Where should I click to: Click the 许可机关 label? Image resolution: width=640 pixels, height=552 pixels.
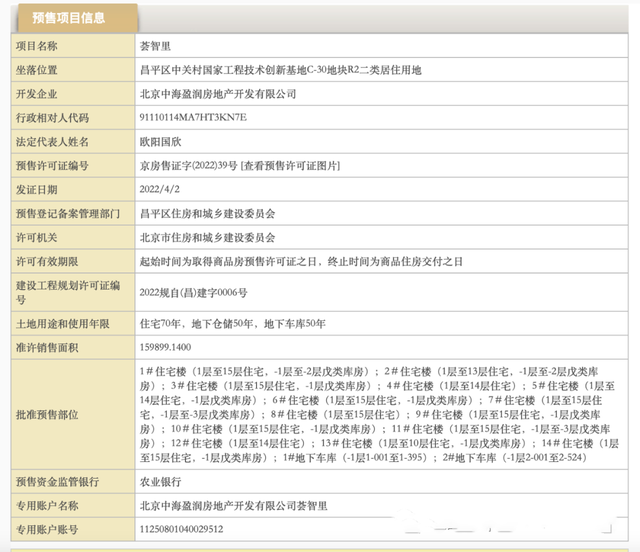pyautogui.click(x=36, y=238)
